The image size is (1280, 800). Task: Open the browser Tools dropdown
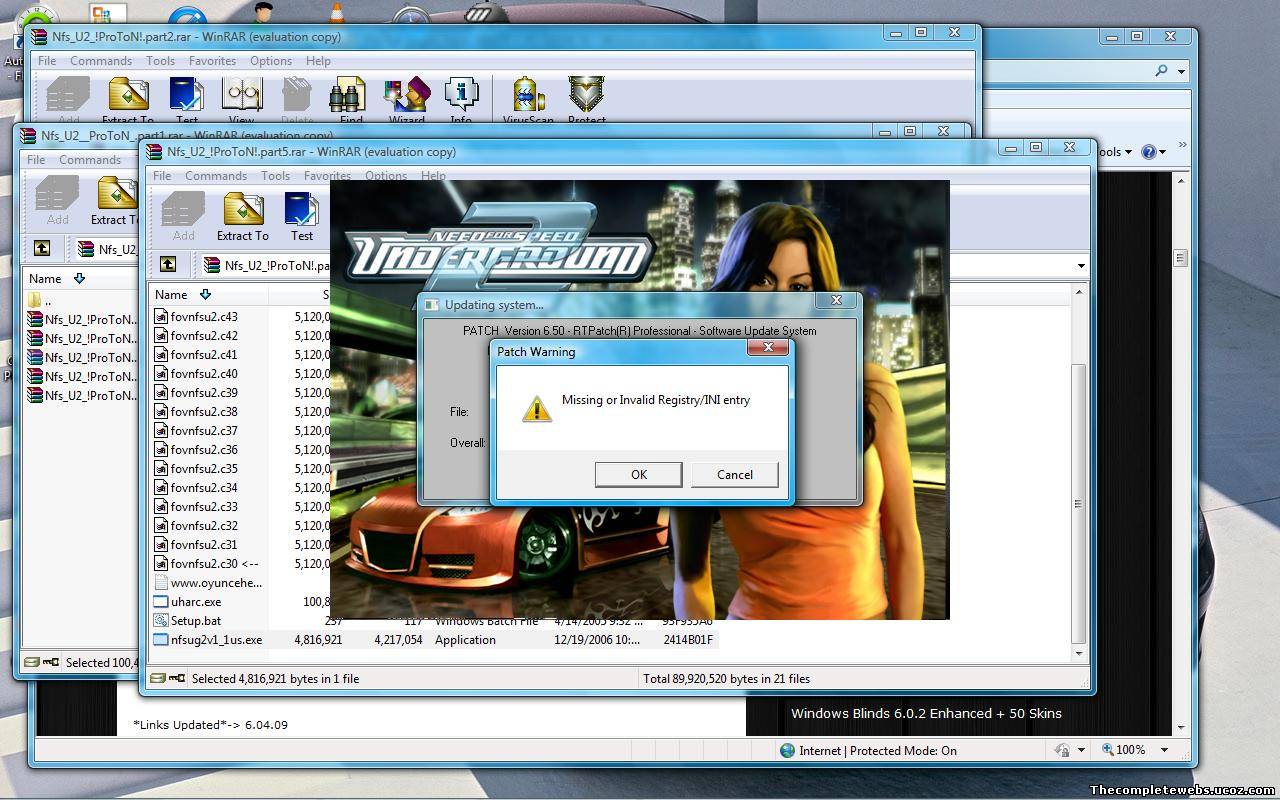point(1115,152)
